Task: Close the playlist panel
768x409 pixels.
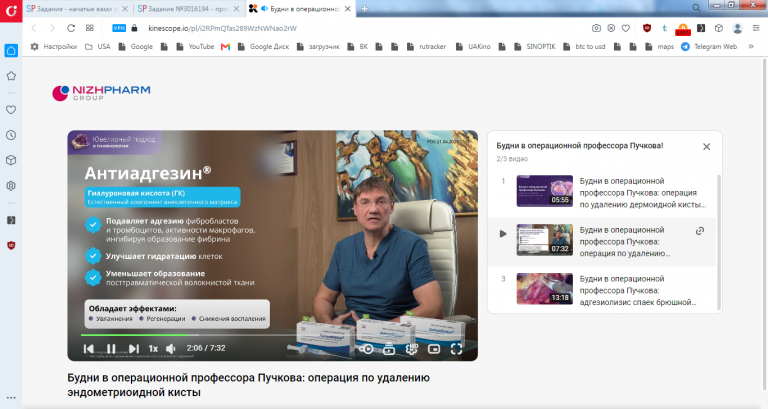Action: tap(706, 146)
